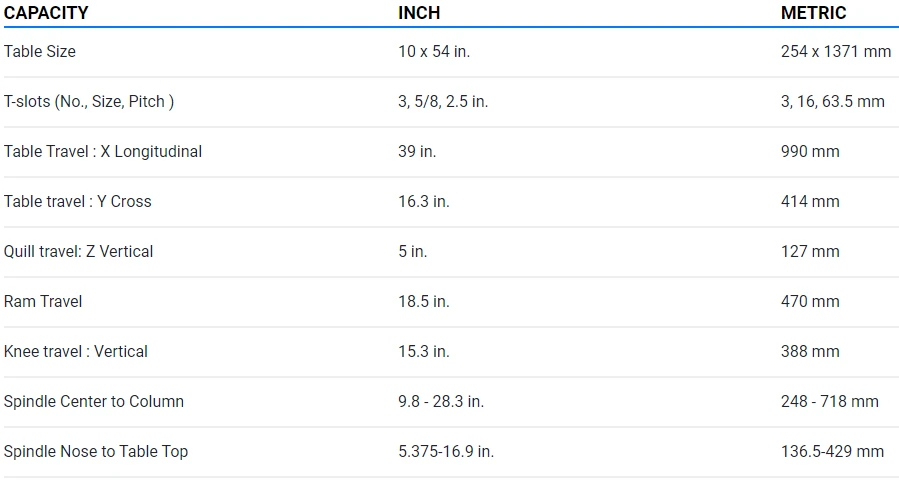Select the T-slots (No., Size, Pitch) label

click(90, 101)
